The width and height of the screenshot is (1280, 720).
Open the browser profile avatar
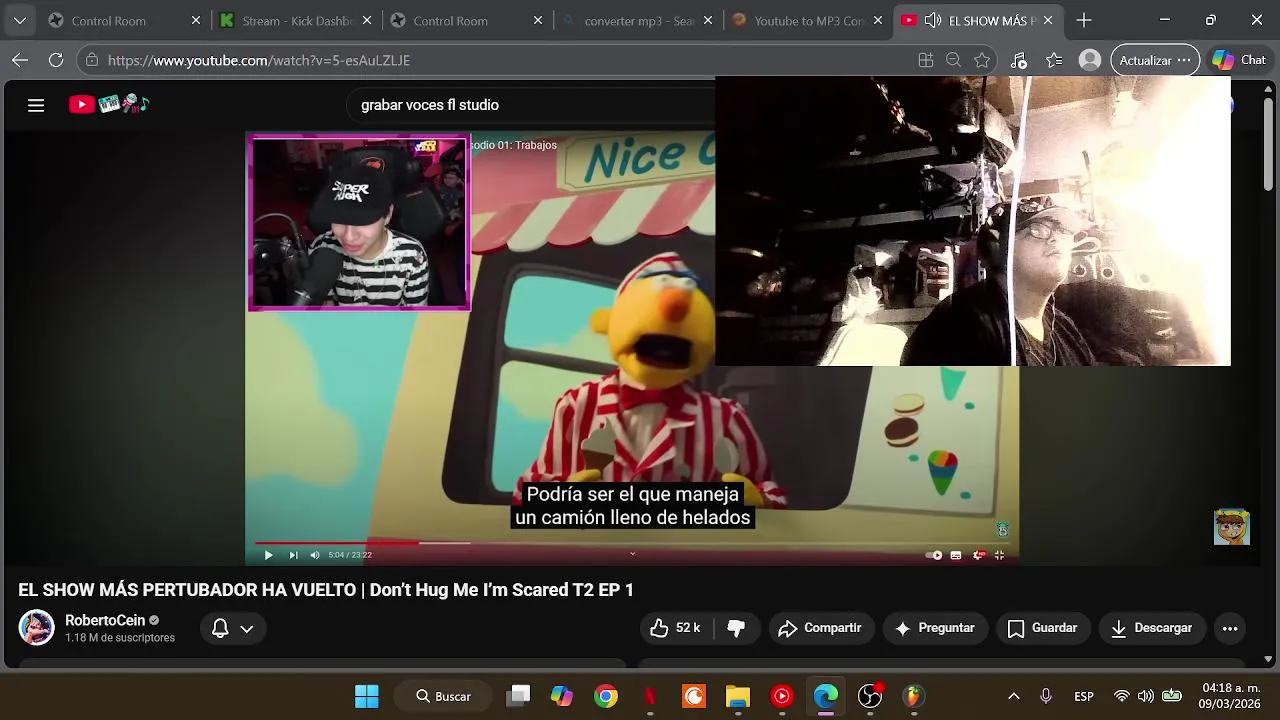pyautogui.click(x=1090, y=60)
